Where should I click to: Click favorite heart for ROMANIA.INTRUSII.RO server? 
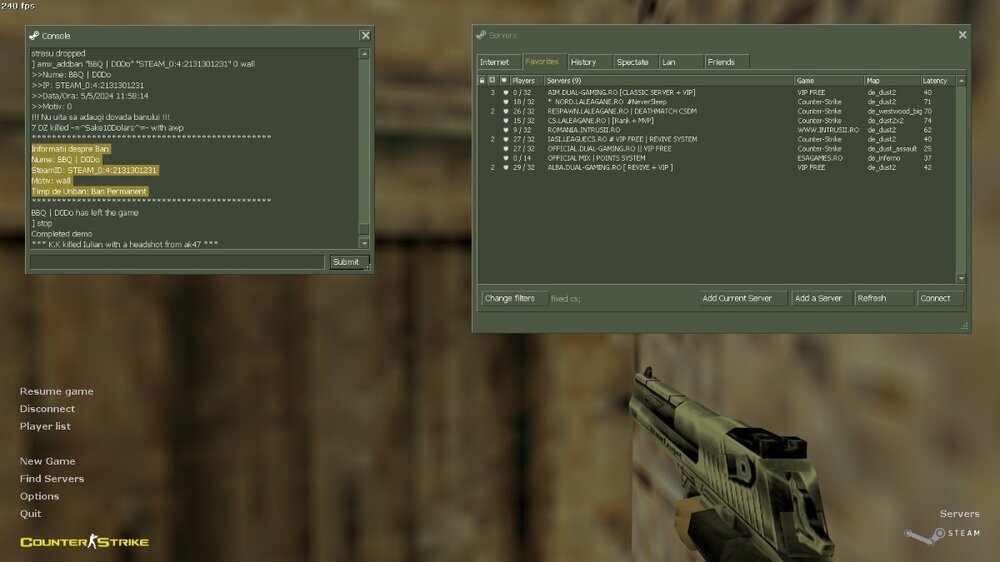tap(504, 130)
